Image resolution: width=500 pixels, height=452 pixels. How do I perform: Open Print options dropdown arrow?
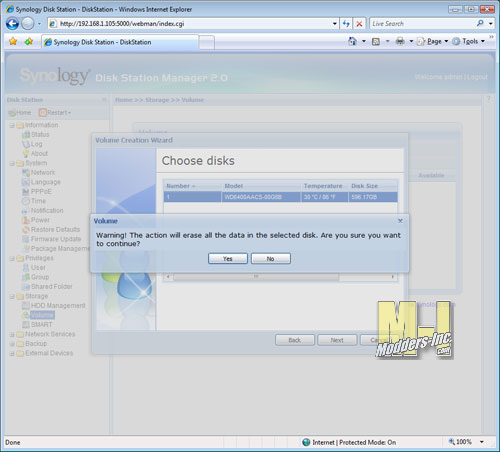coord(411,41)
